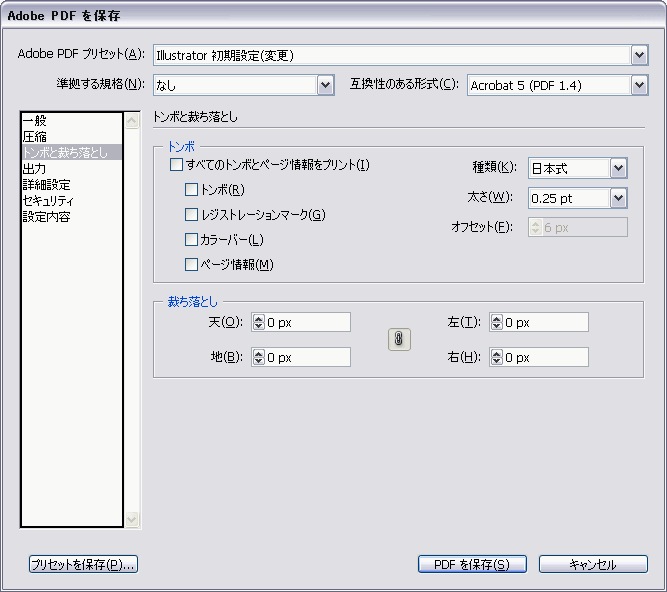Click the 地(B) bleed stepper arrows
The height and width of the screenshot is (592, 667).
tap(259, 357)
